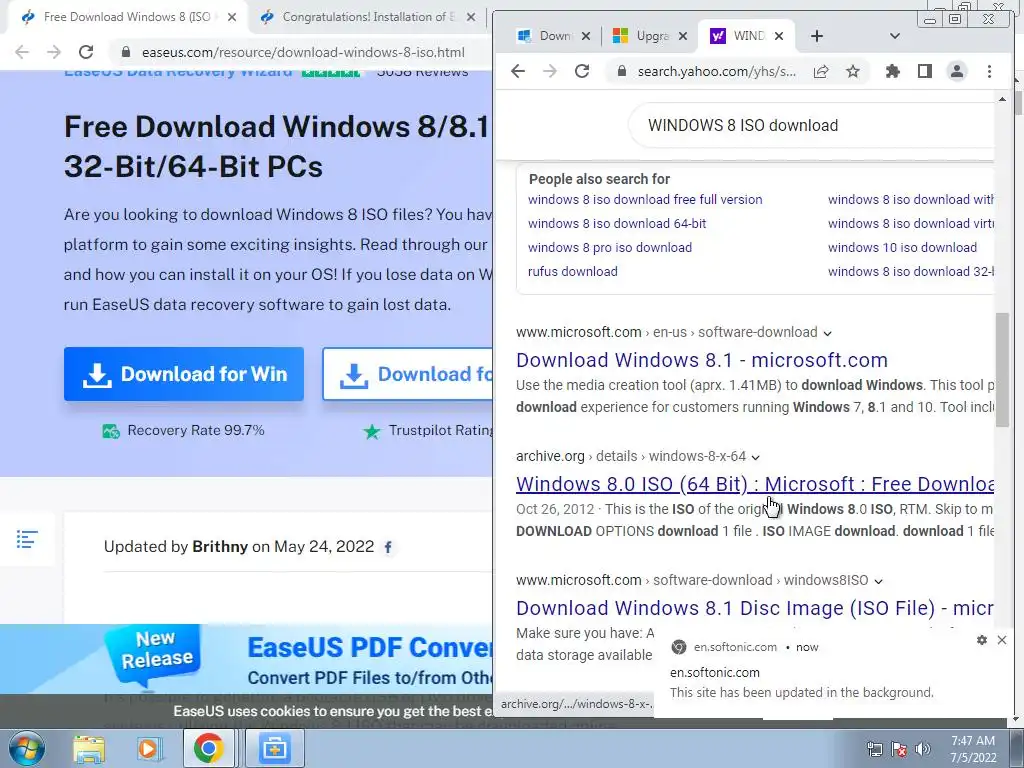
Task: Click the forward arrow in the EaseUS window
Action: coord(54,52)
